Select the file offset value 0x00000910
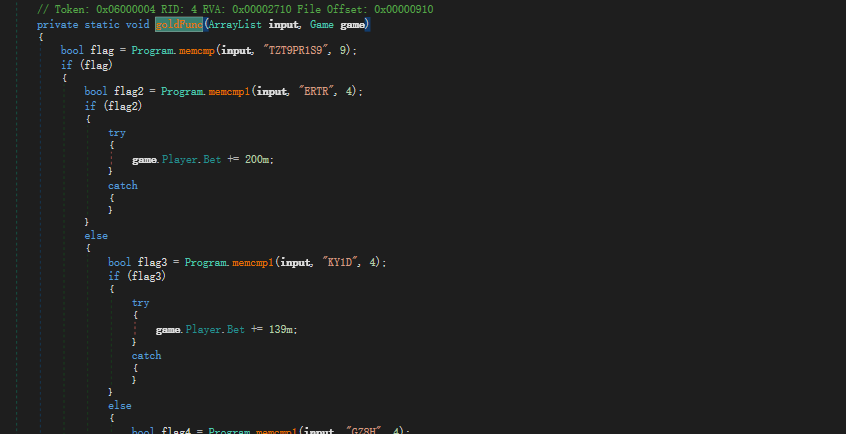 point(404,10)
